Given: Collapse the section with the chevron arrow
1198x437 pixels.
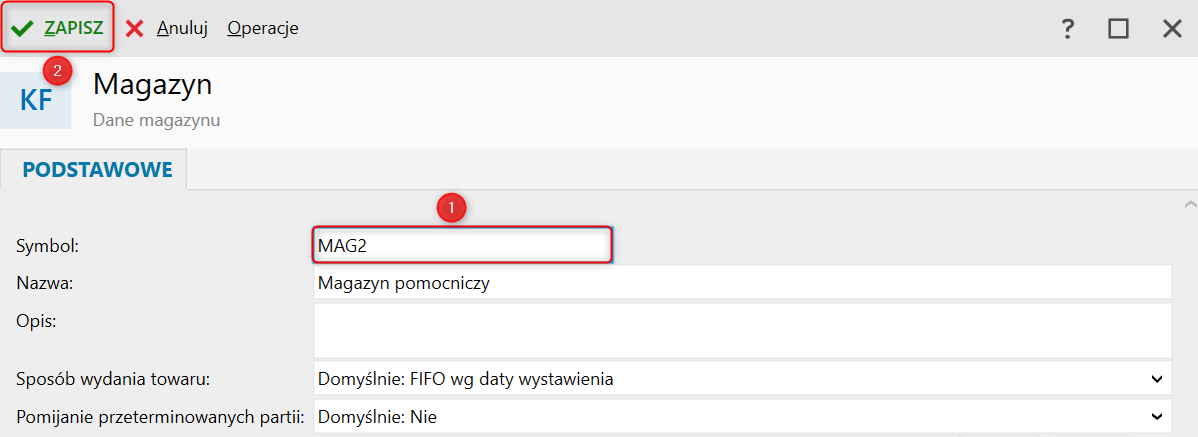Looking at the screenshot, I should [x=1189, y=204].
